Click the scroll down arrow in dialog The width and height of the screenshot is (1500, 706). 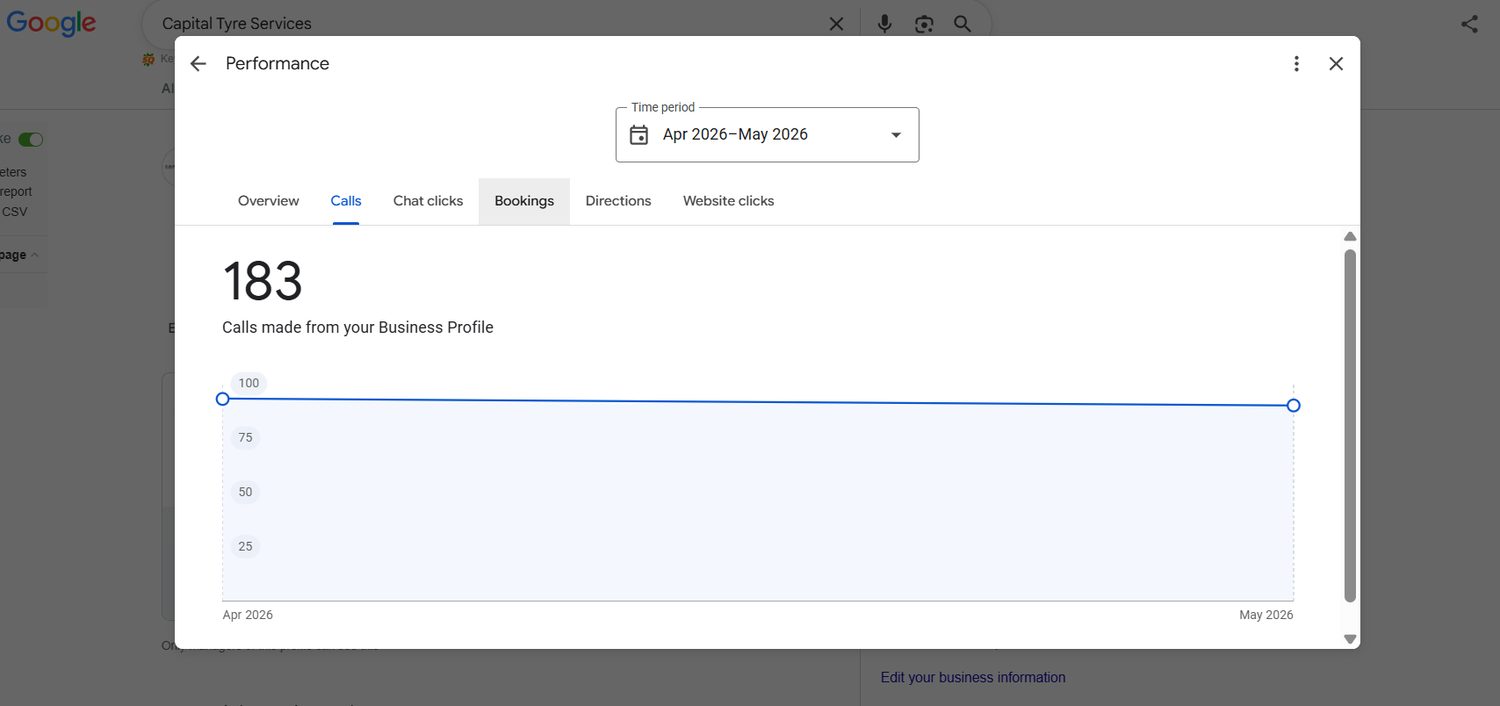click(1350, 639)
